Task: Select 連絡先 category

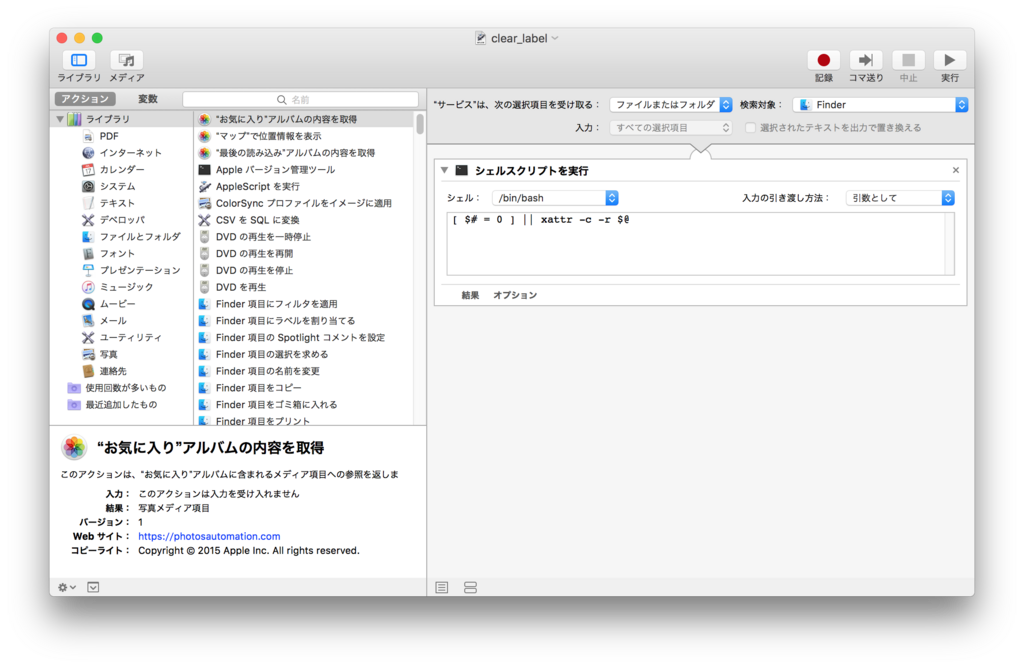Action: pyautogui.click(x=112, y=371)
